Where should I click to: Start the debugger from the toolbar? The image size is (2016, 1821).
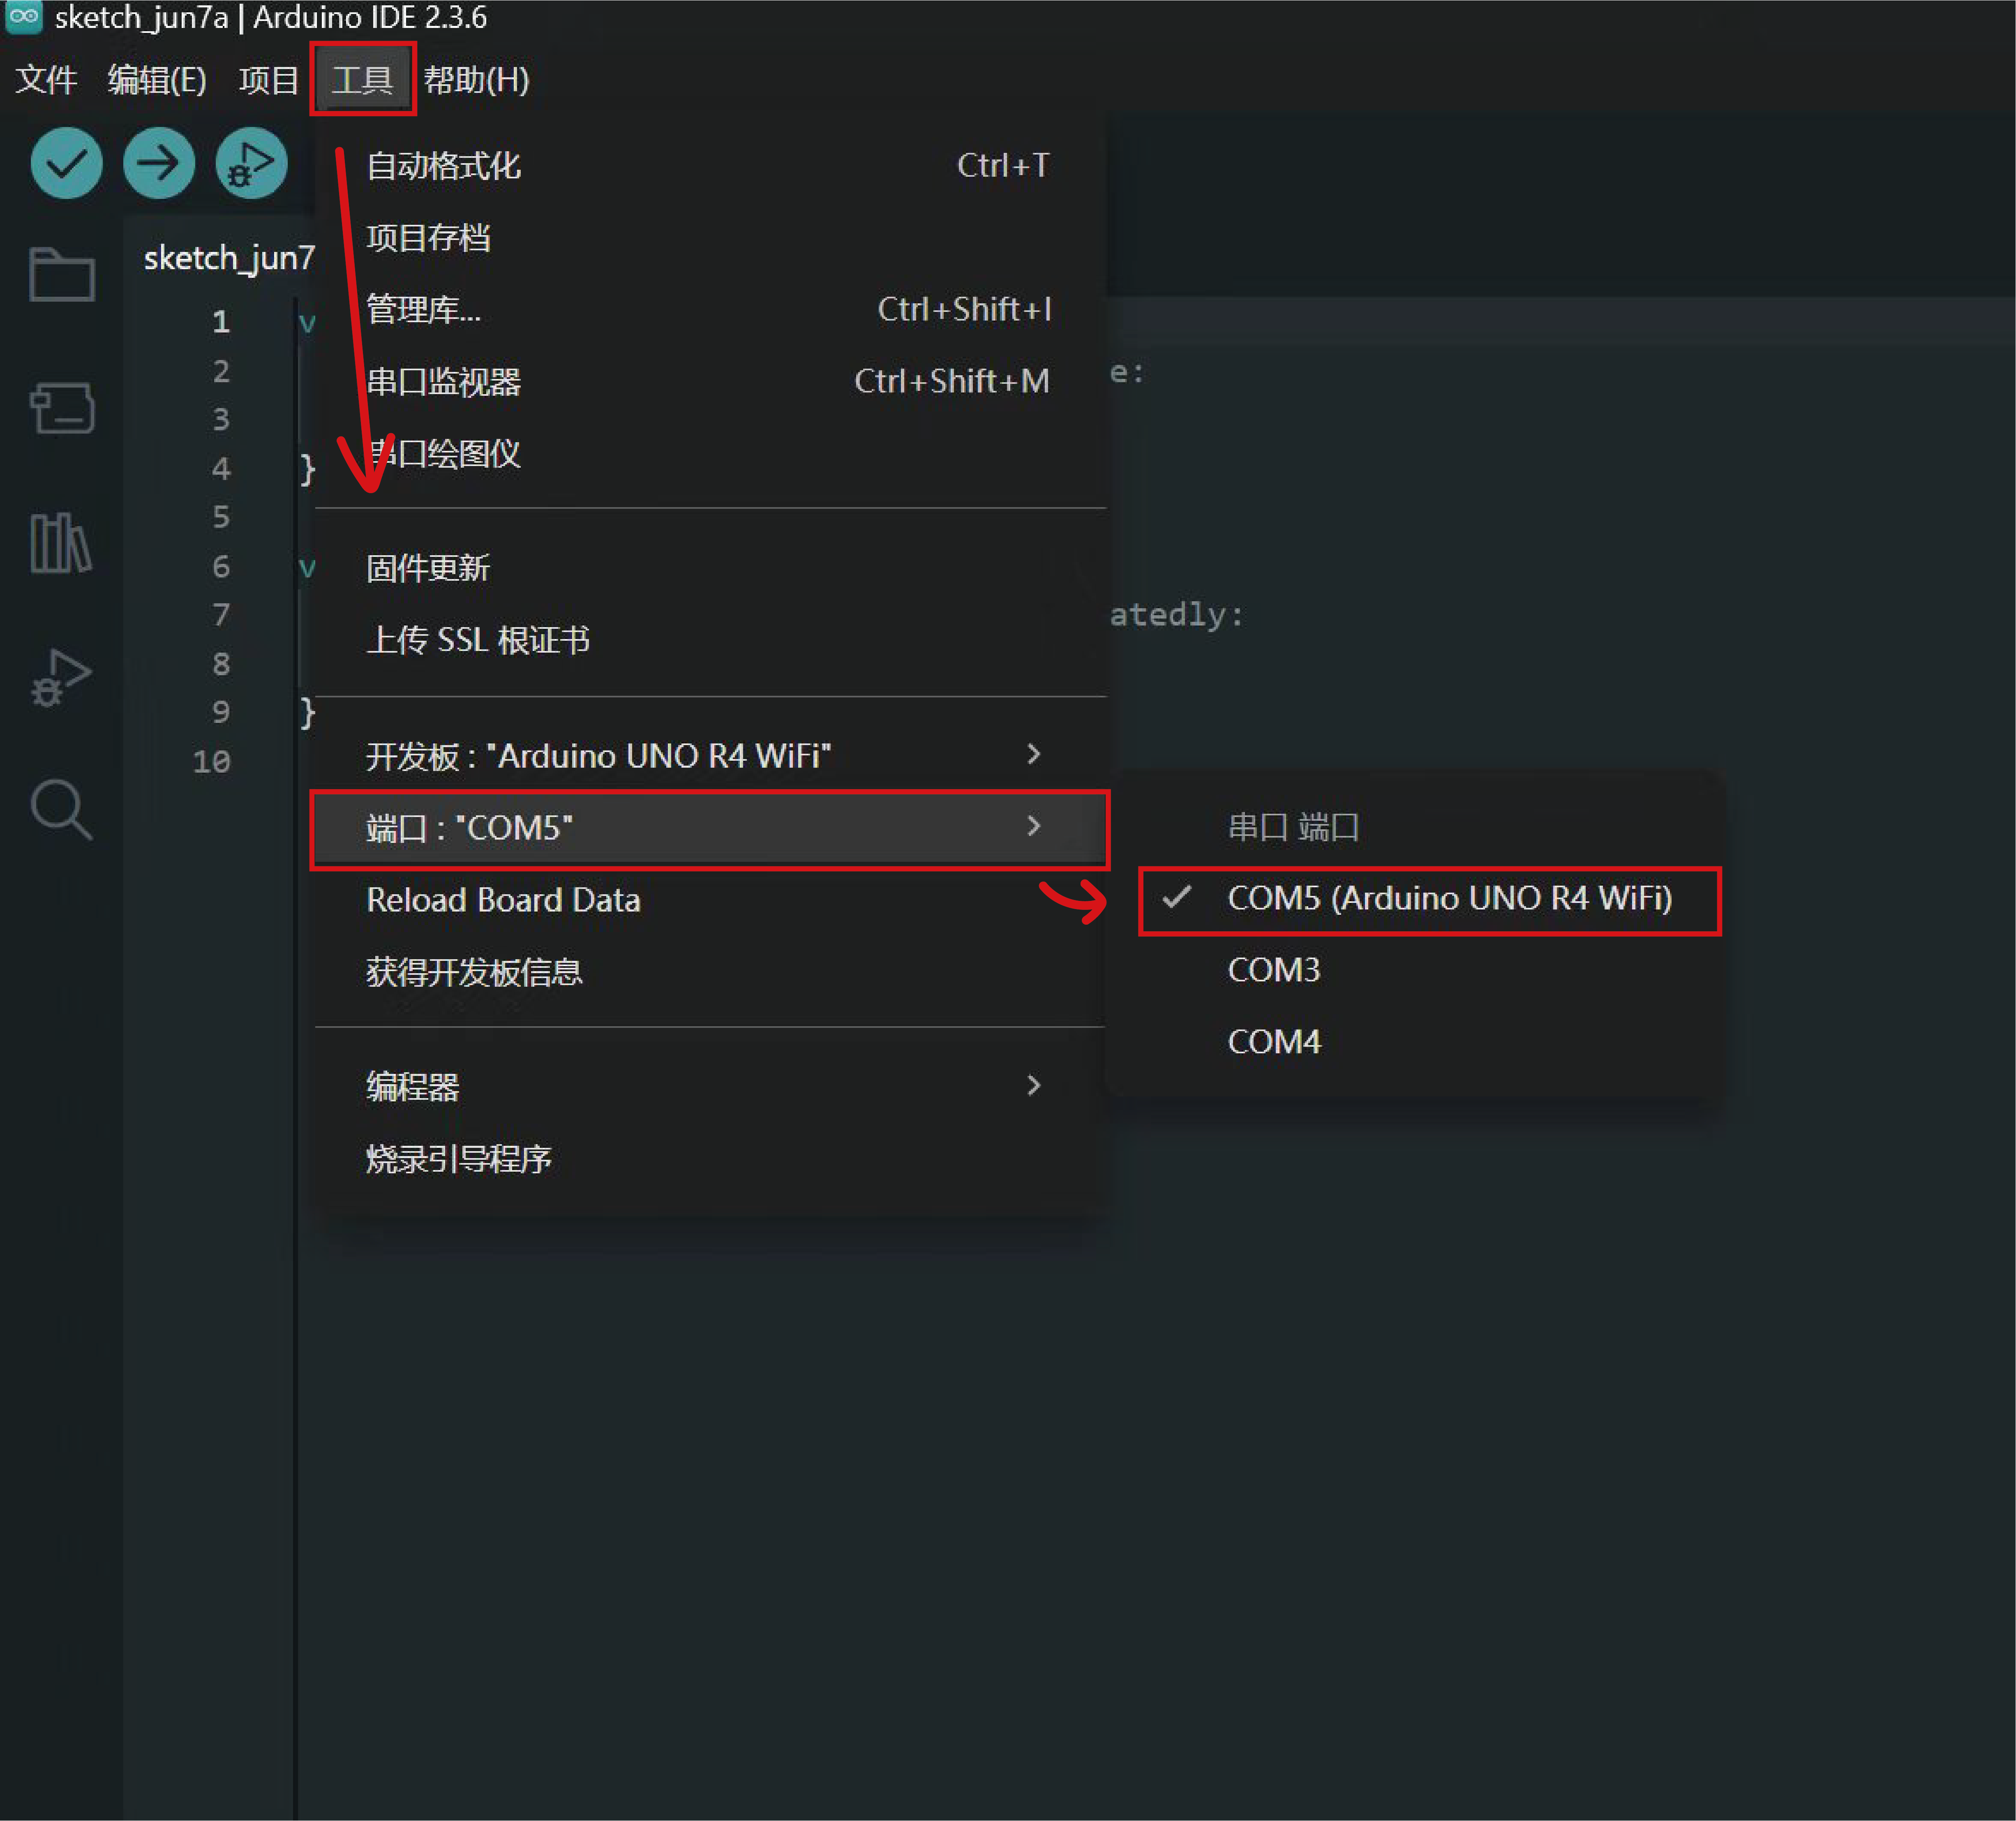coord(251,163)
